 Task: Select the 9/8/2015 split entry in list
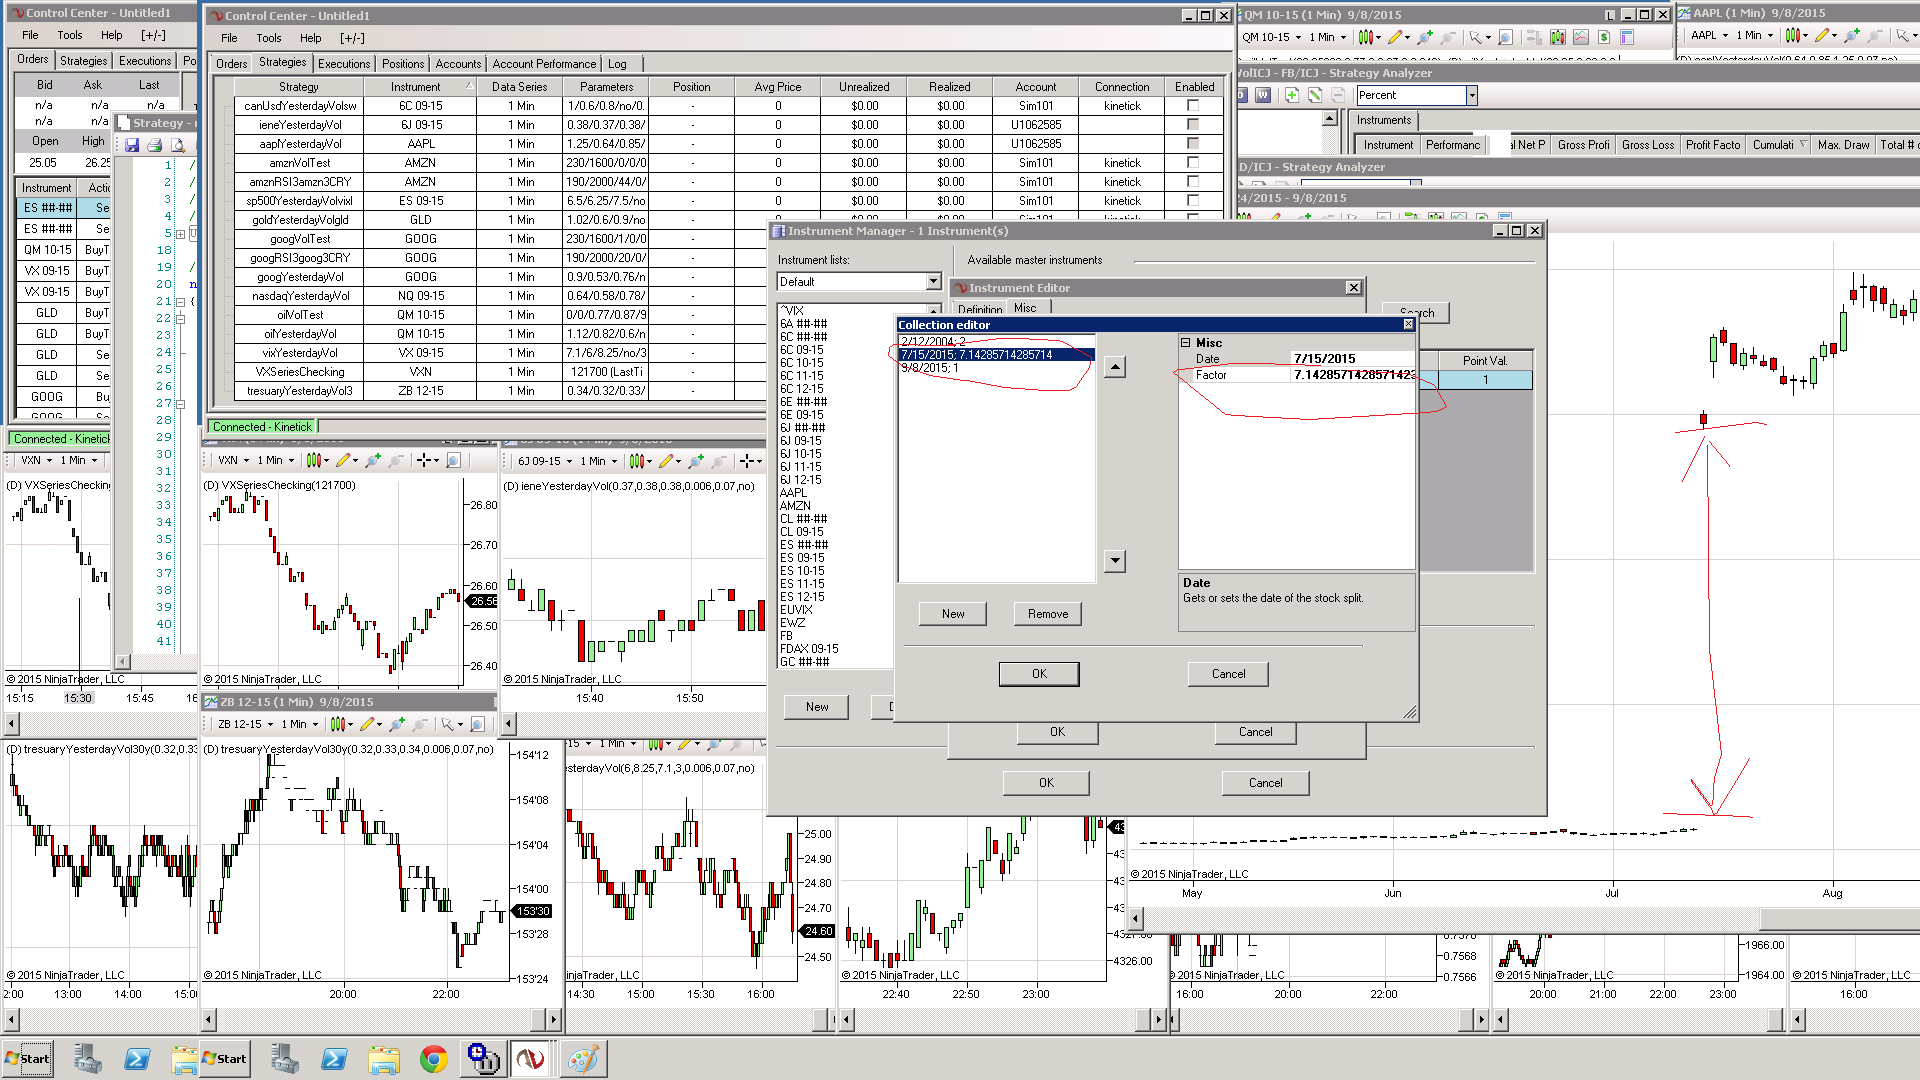click(x=930, y=368)
